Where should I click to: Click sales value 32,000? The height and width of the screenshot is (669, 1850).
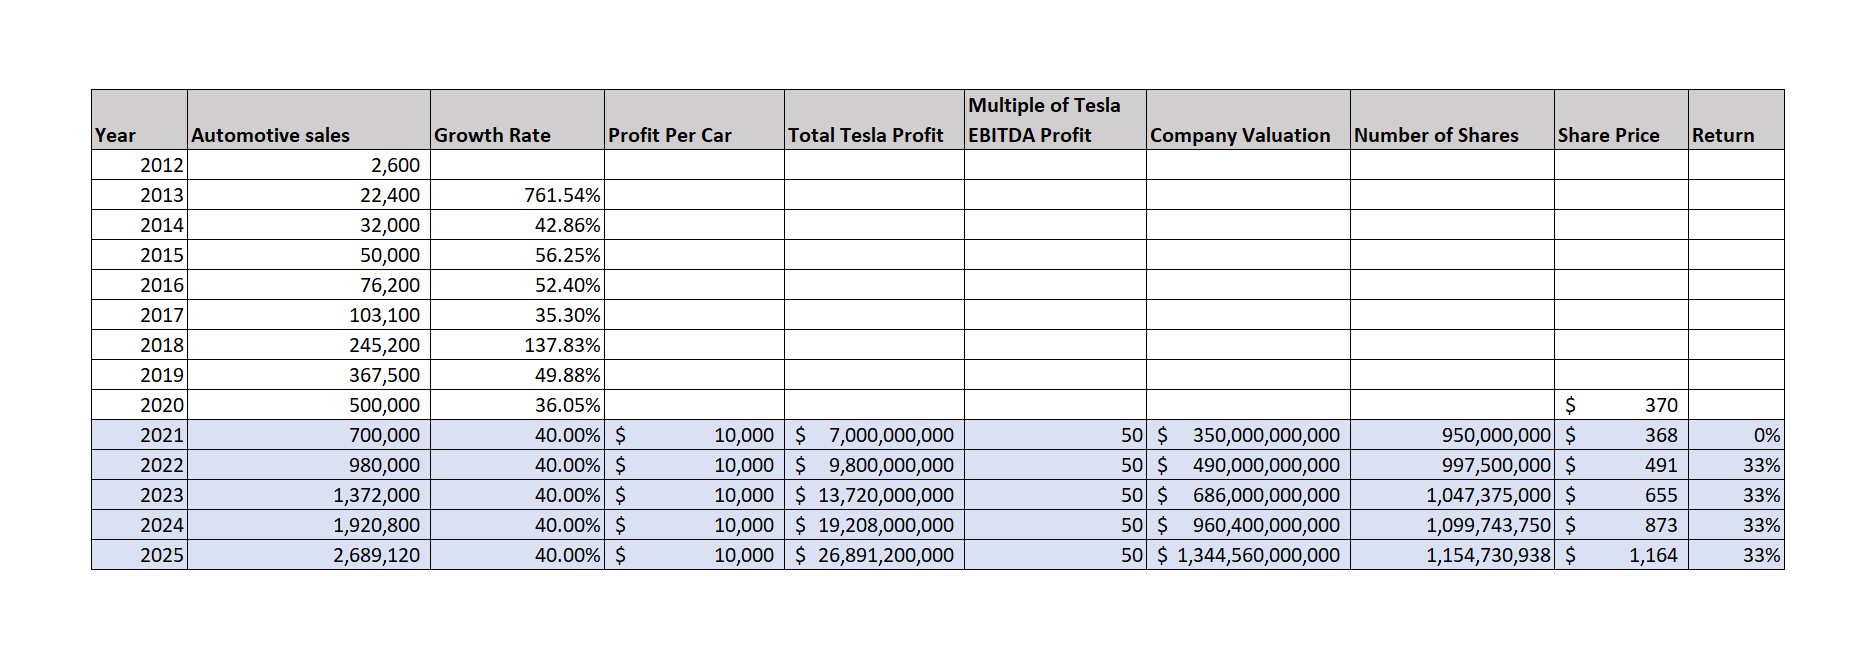(x=309, y=225)
